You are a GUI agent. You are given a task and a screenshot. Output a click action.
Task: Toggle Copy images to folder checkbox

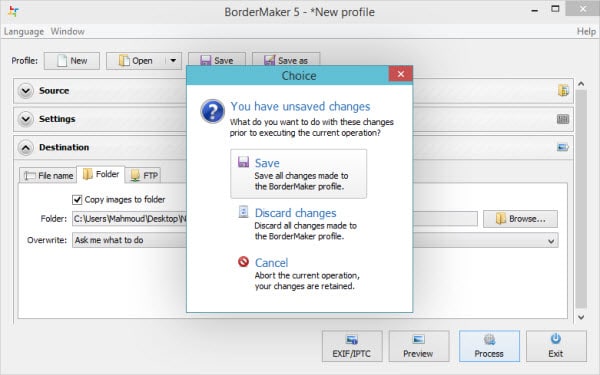[77, 200]
